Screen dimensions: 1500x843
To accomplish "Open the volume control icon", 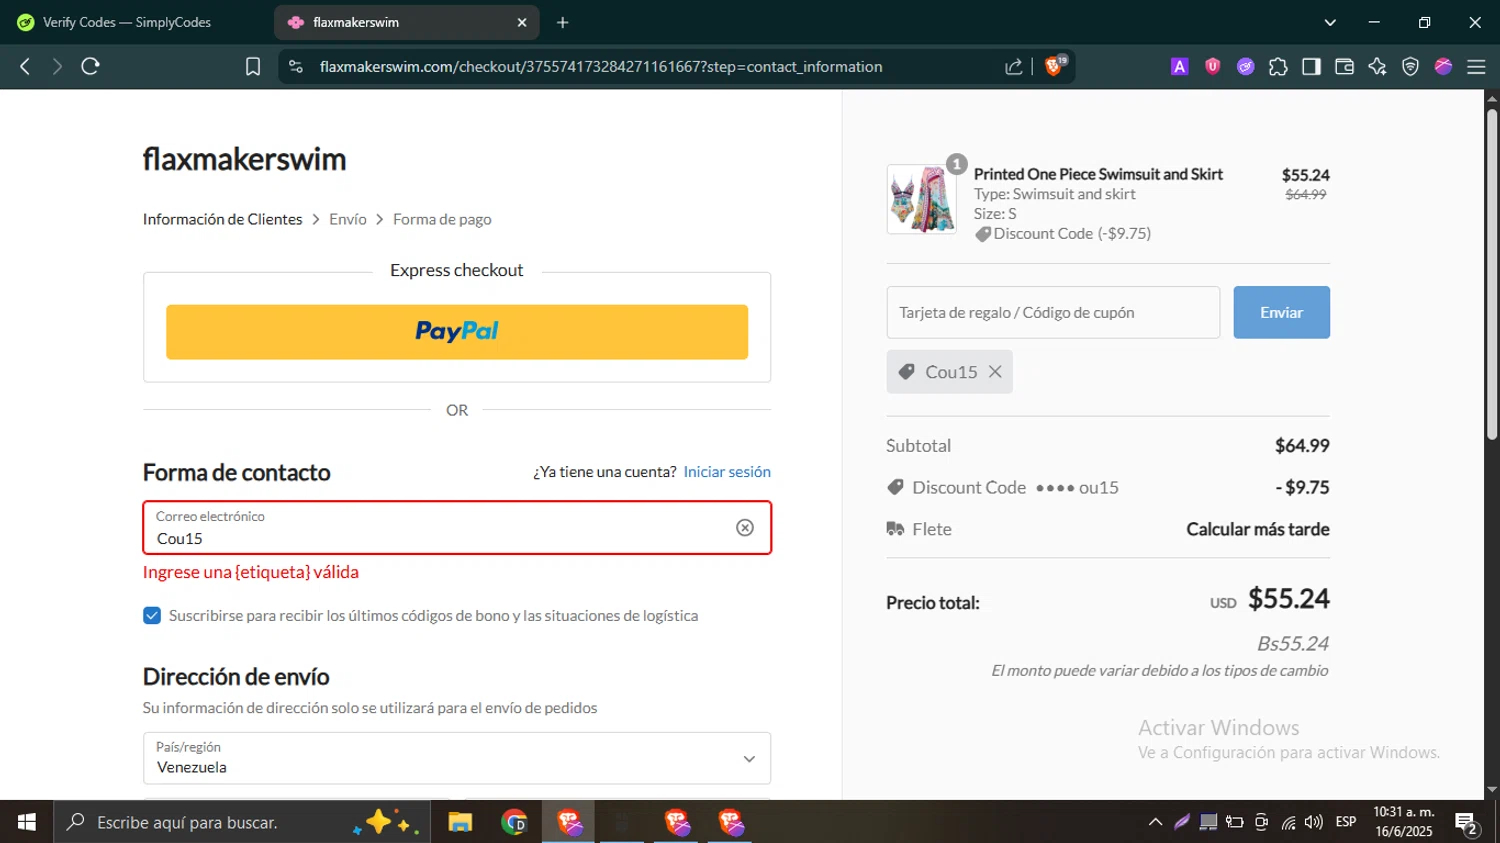I will [x=1314, y=822].
